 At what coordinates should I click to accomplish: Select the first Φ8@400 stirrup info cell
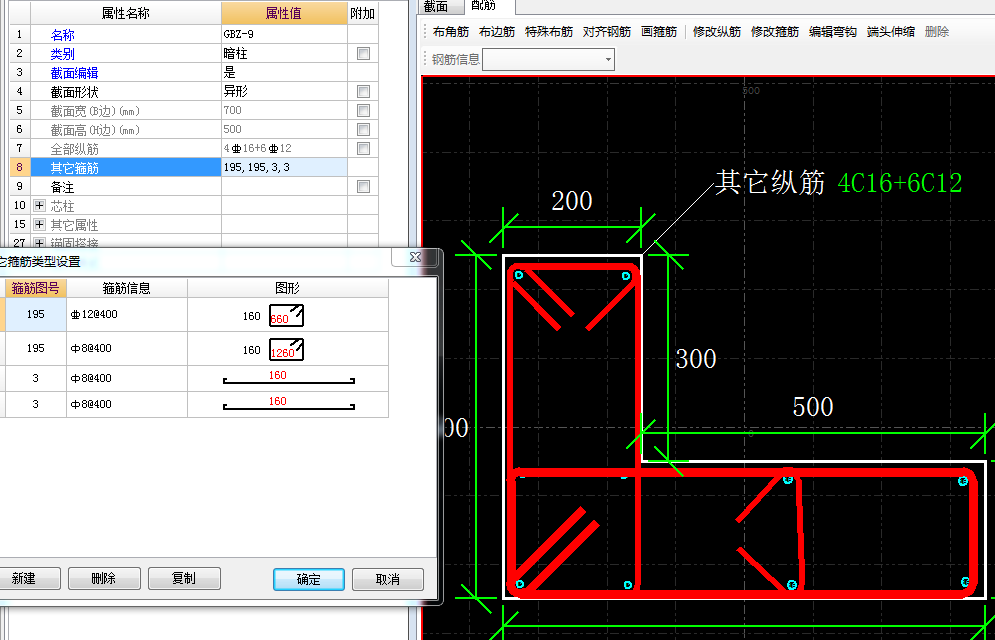[x=127, y=348]
